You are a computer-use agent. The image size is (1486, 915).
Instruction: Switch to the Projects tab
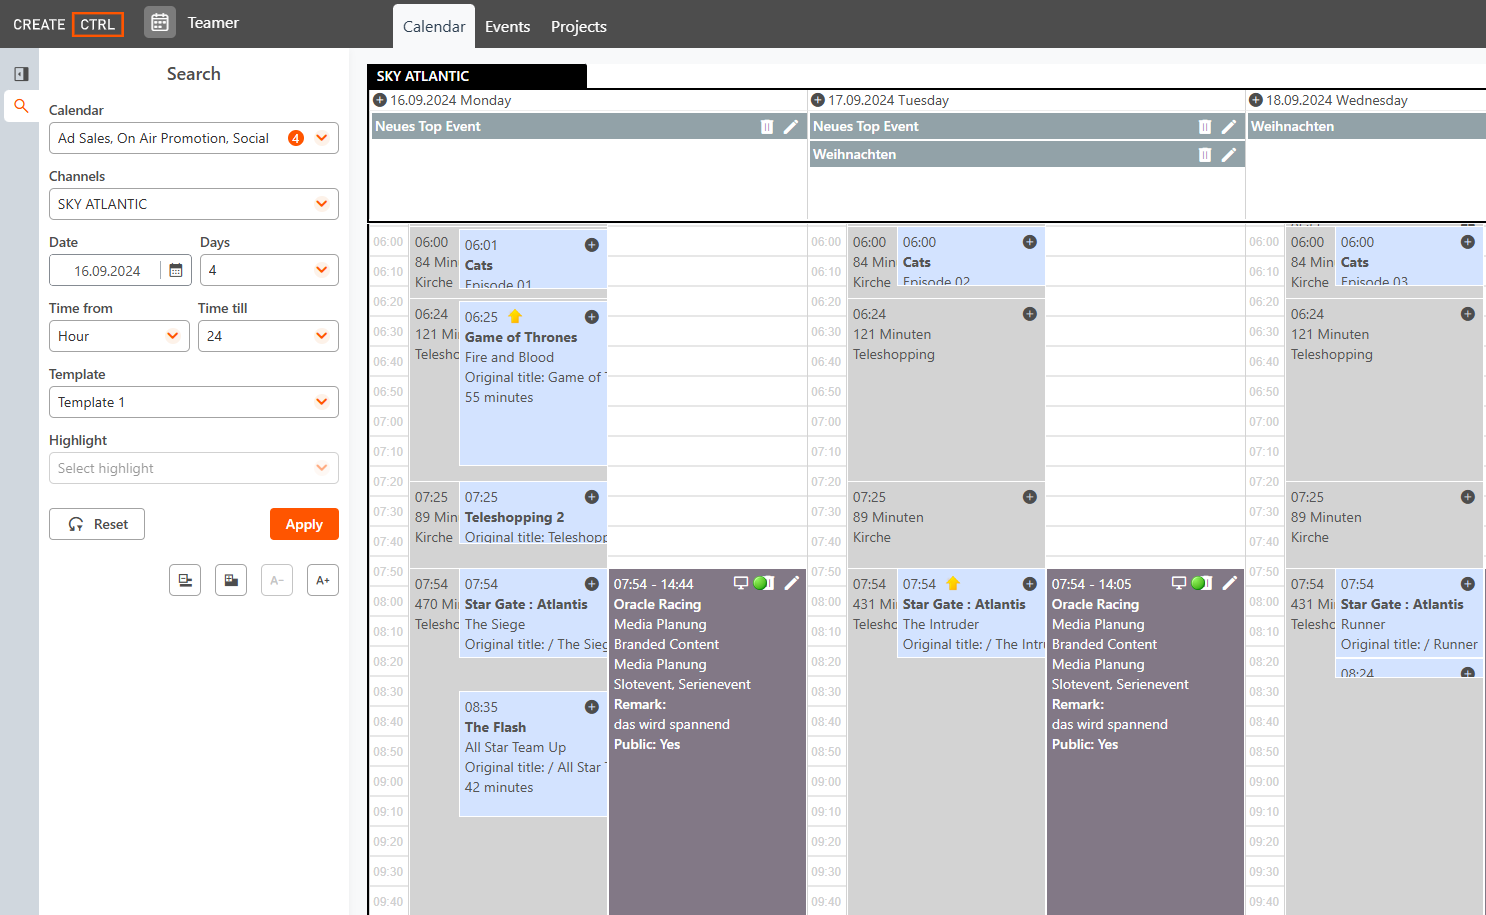coord(579,27)
